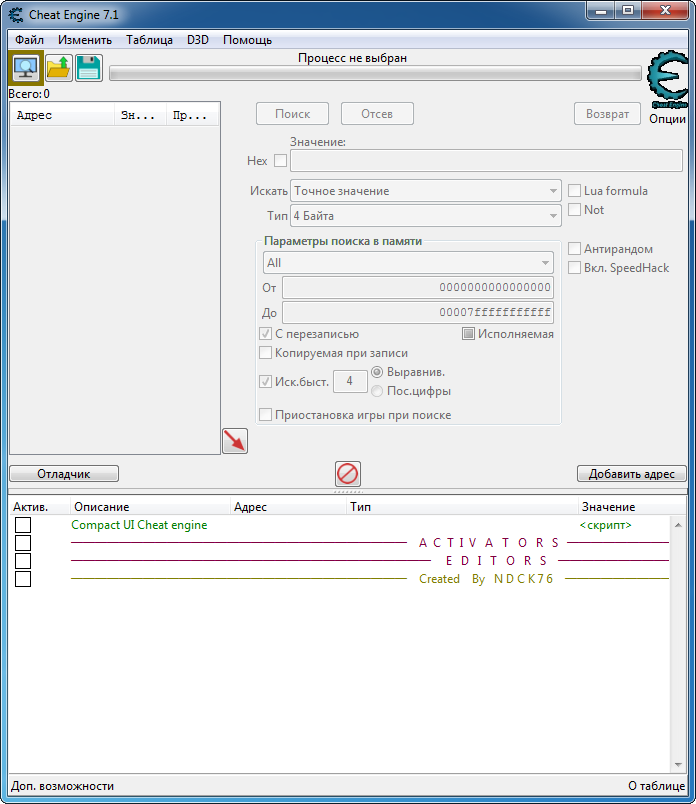Tick the Created By NDCK76 row checkbox

coord(23,579)
